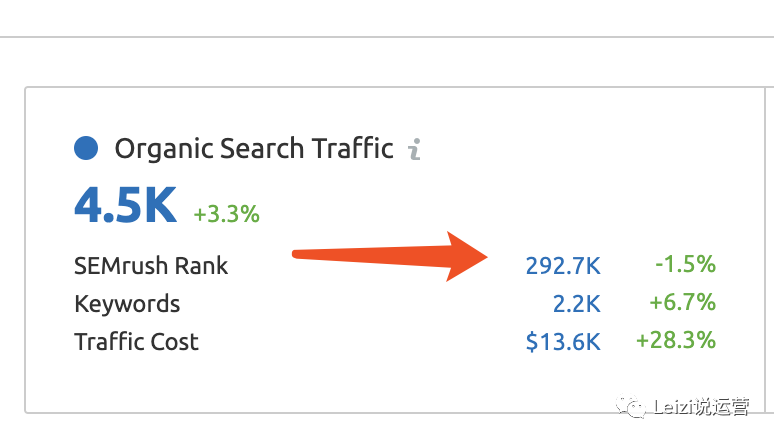Open the $13.6K traffic cost link
774x440 pixels.
pyautogui.click(x=563, y=342)
